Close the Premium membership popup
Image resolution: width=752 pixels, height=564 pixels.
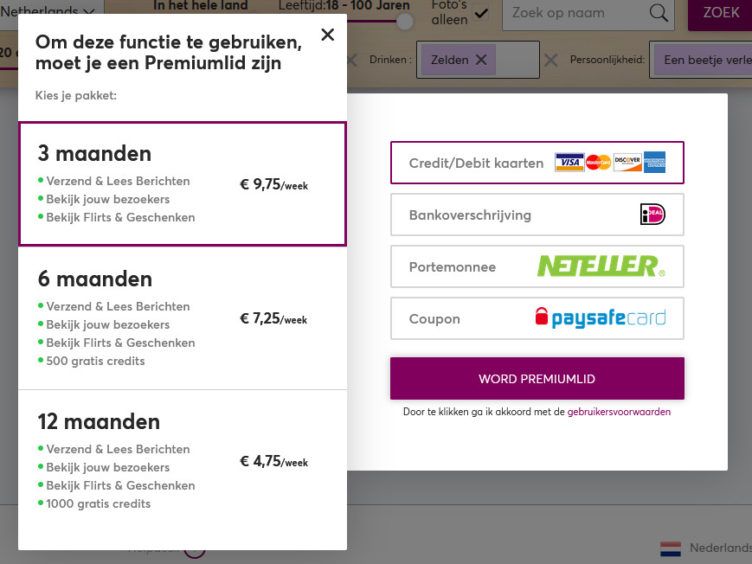327,36
